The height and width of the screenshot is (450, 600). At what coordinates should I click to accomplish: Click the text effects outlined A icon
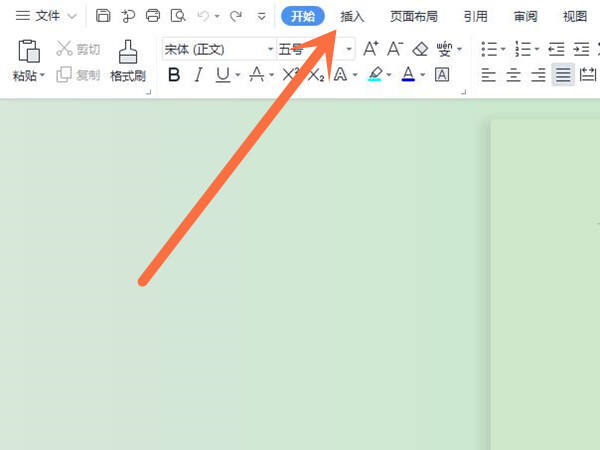(340, 75)
